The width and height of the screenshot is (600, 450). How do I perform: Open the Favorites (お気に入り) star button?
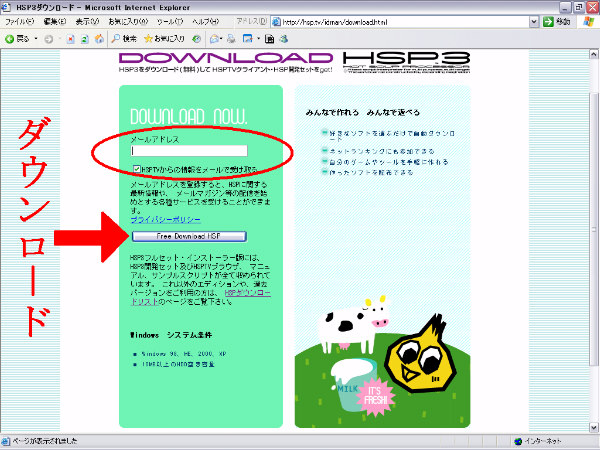click(161, 38)
